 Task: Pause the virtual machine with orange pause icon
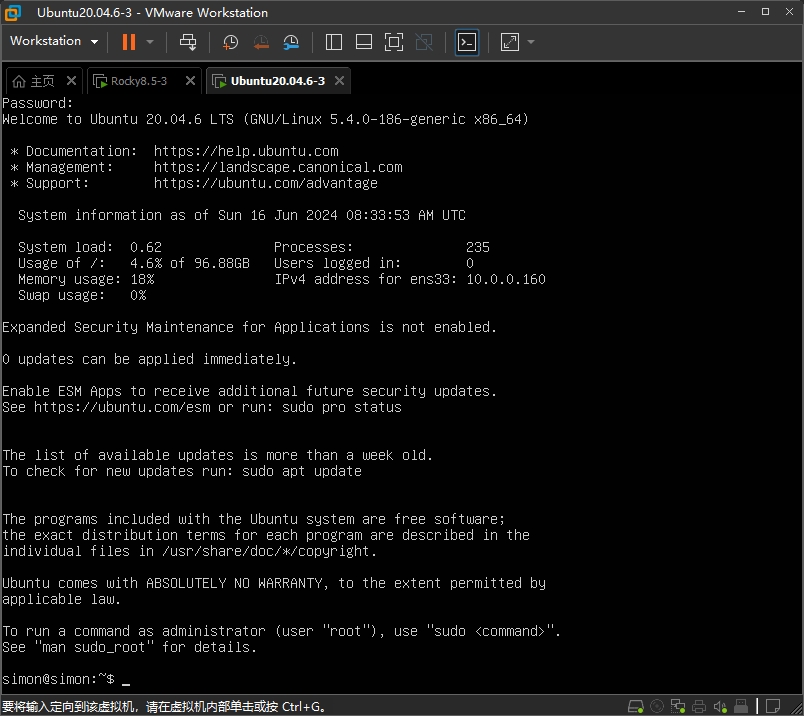129,42
